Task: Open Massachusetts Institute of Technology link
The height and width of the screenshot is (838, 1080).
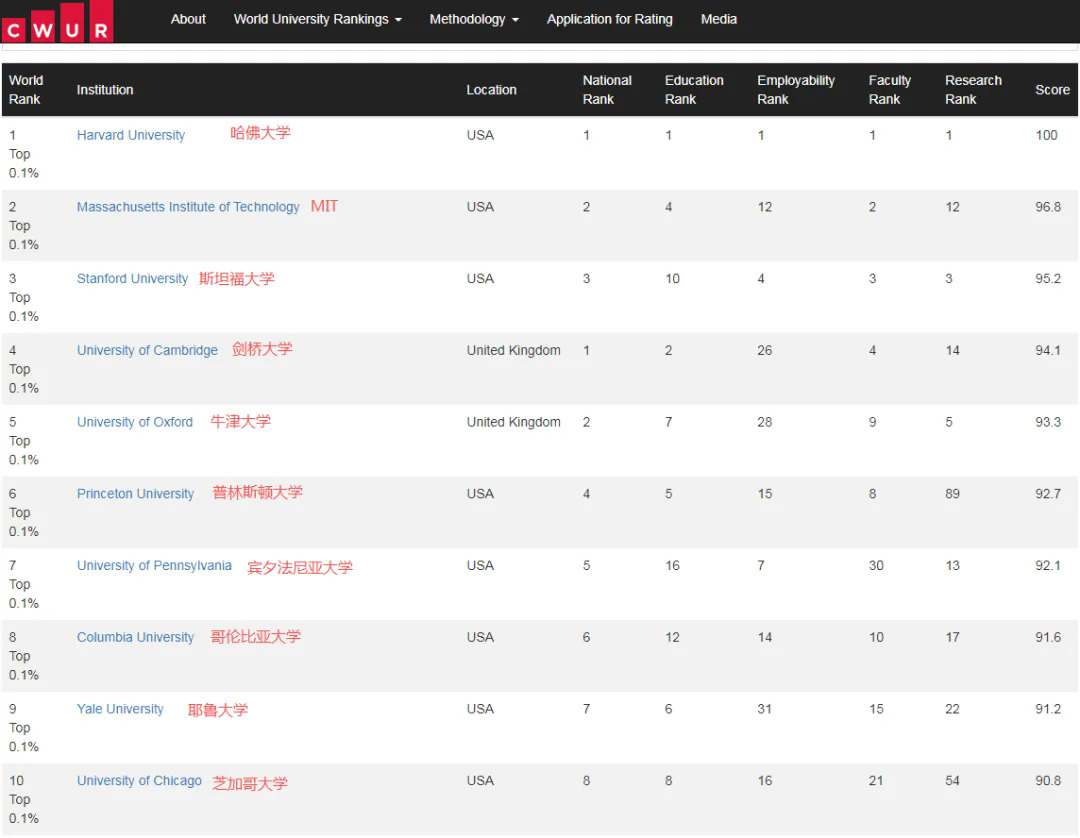Action: pyautogui.click(x=188, y=207)
